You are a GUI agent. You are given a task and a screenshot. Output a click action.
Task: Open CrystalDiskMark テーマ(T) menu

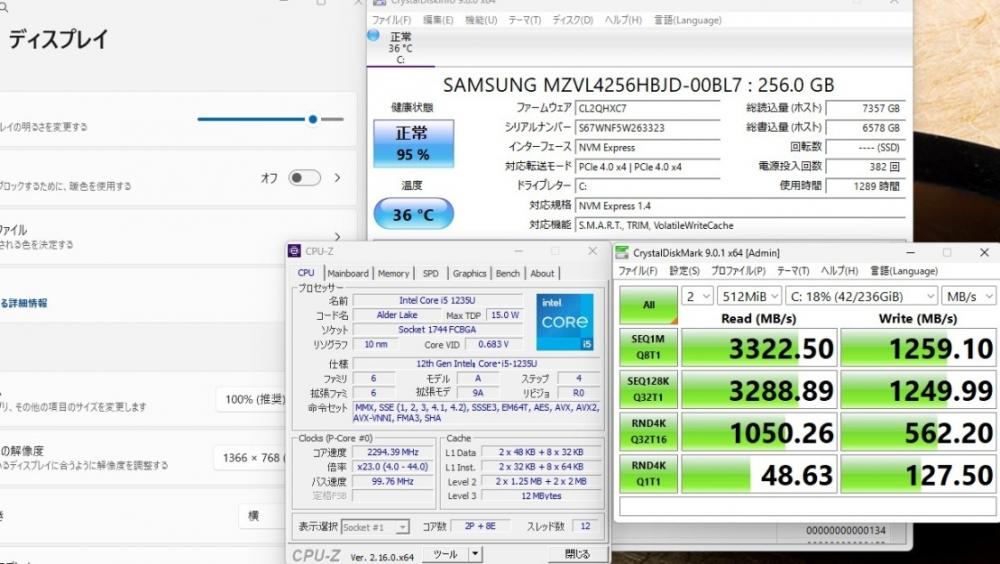793,271
